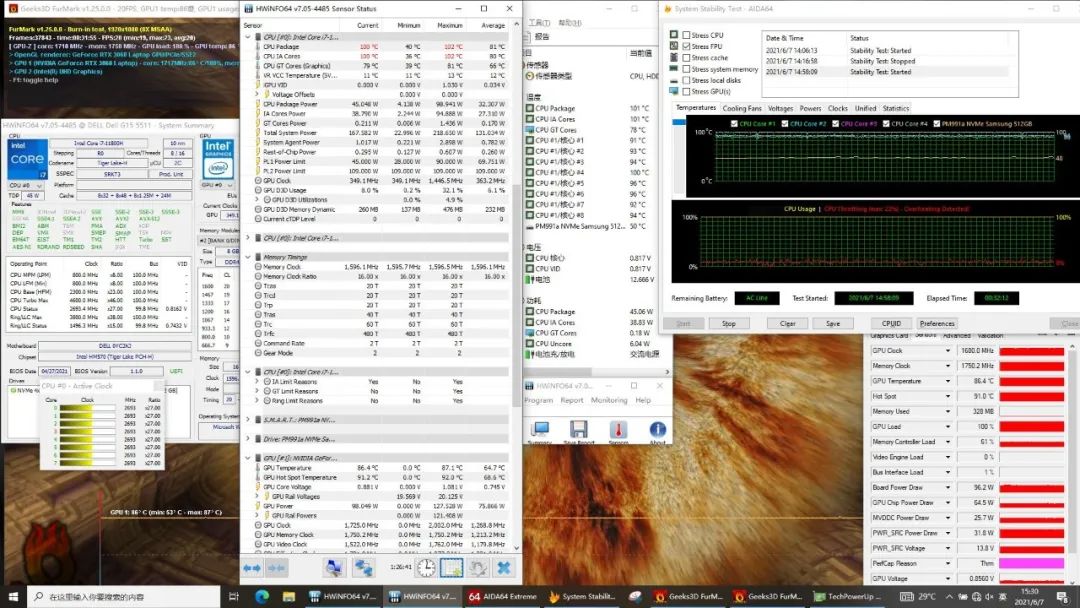The height and width of the screenshot is (608, 1080).
Task: Click the blue X icon in sensor toolbar
Action: tap(504, 567)
